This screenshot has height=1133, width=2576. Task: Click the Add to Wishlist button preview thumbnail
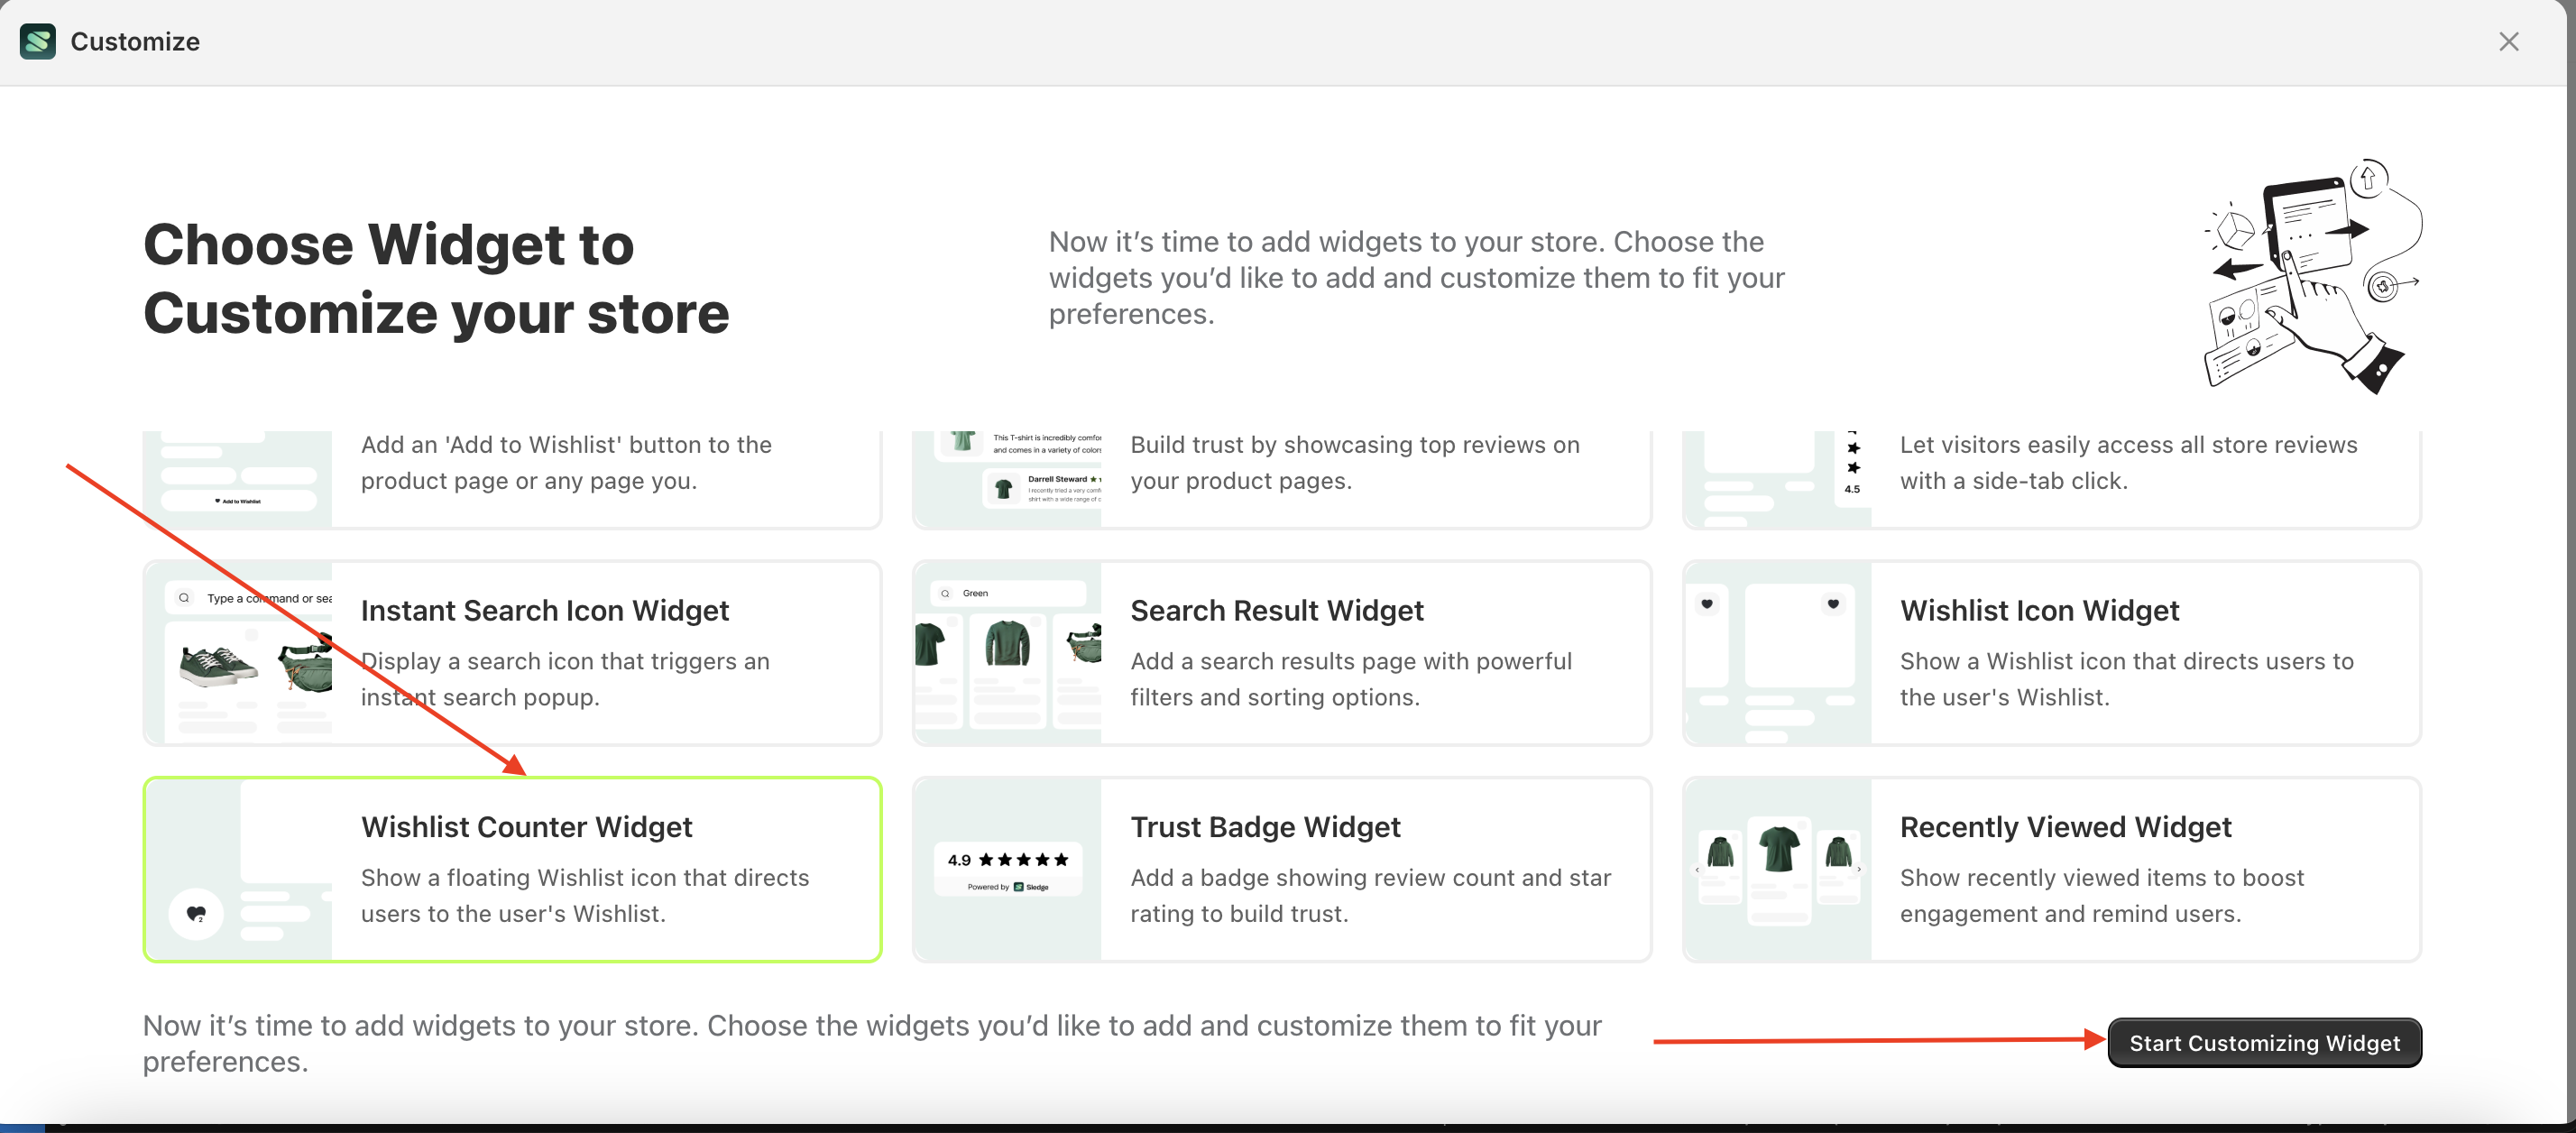[x=237, y=500]
